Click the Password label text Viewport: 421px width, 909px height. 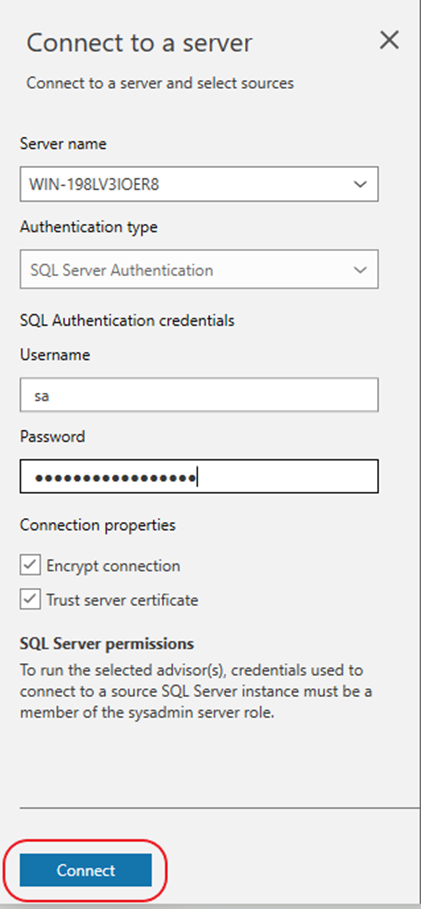click(52, 436)
